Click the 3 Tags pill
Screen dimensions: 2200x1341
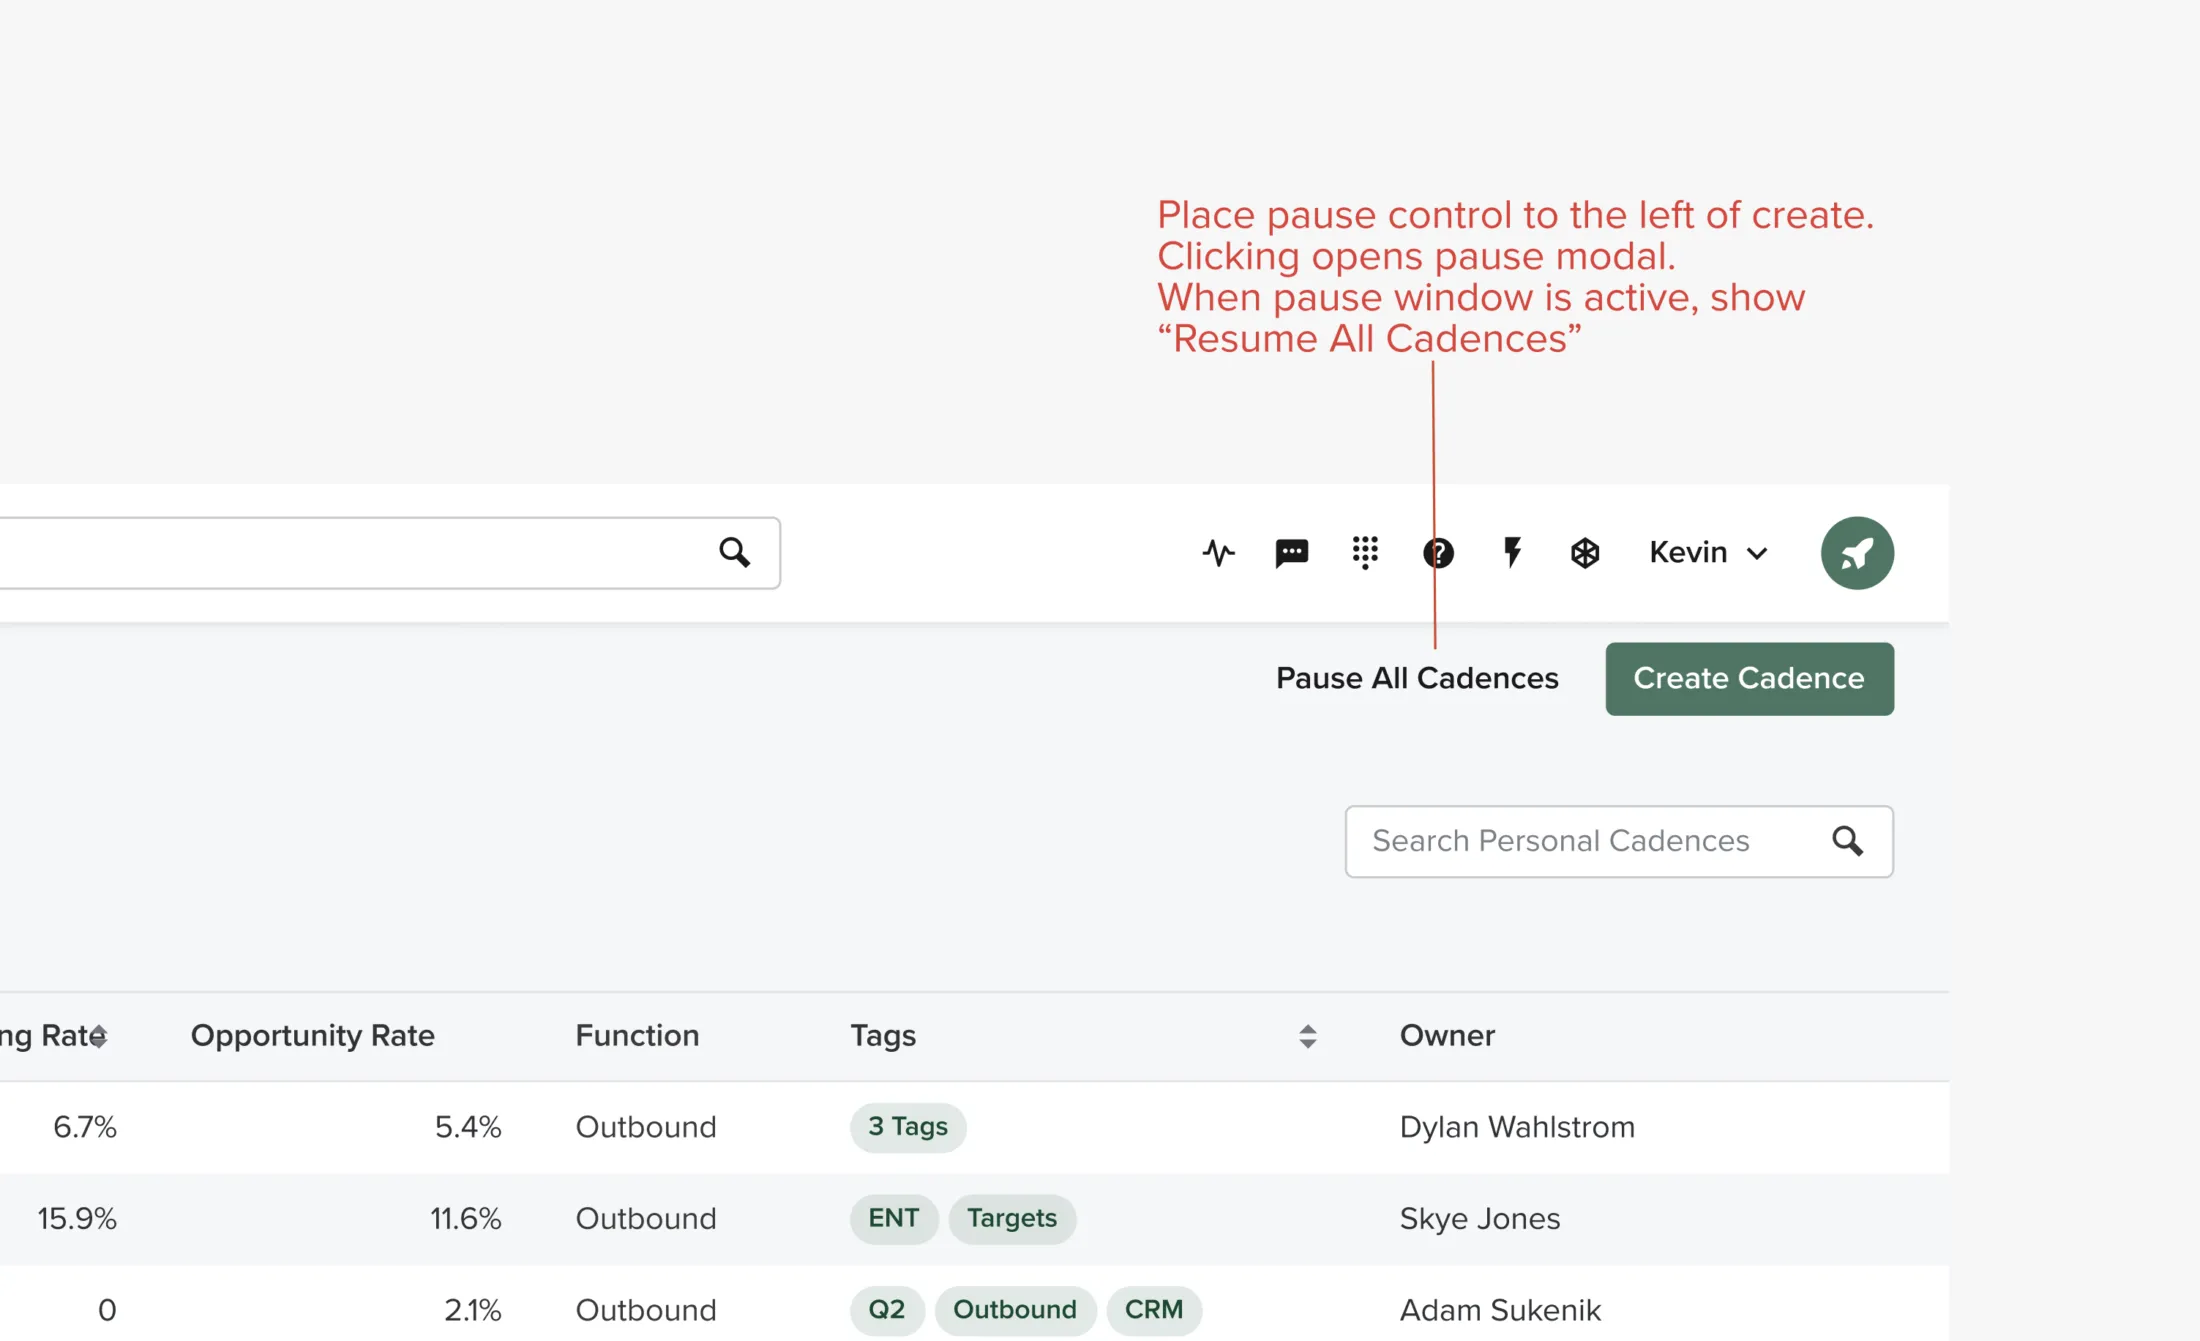907,1127
